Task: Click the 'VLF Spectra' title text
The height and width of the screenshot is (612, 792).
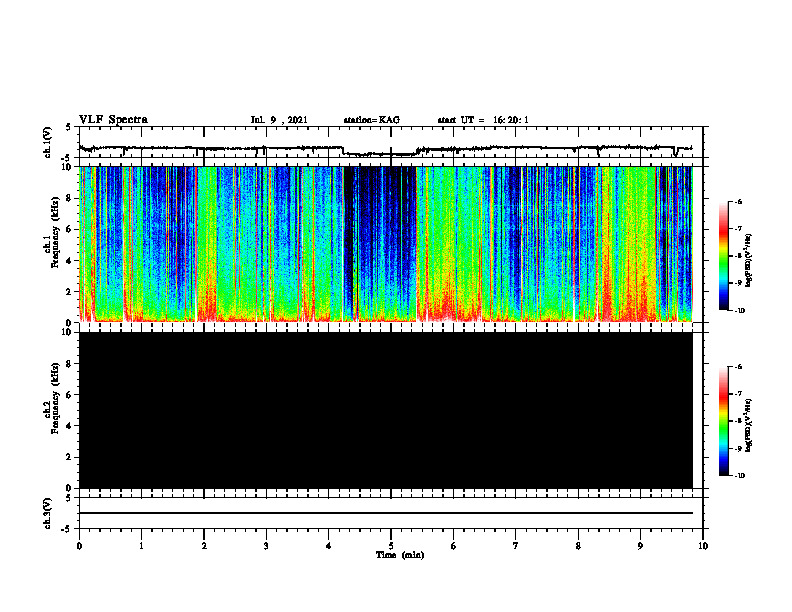Action: [x=113, y=120]
